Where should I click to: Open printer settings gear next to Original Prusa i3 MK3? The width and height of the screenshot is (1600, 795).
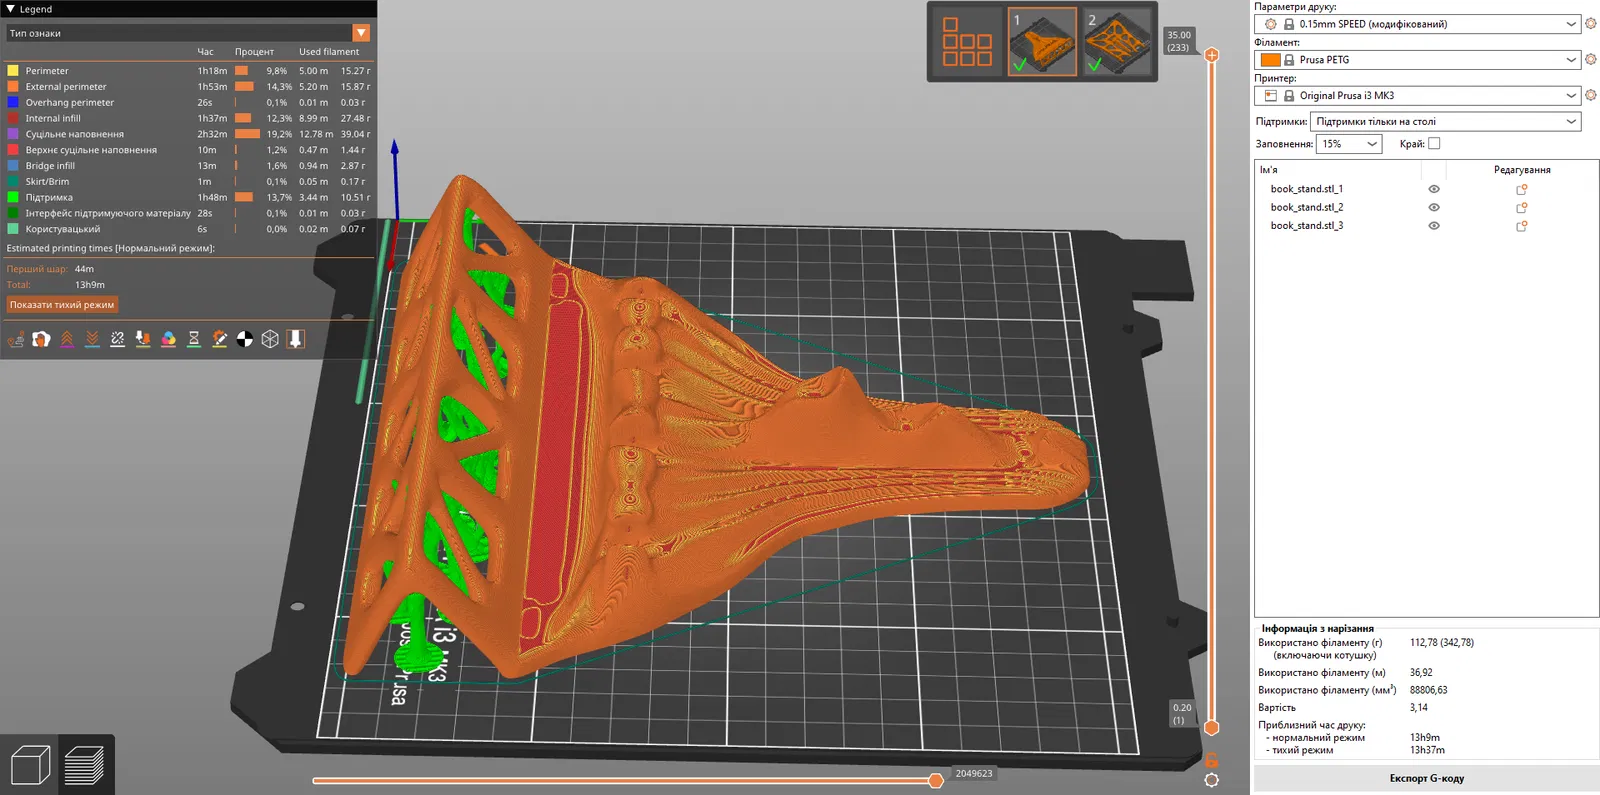[1591, 96]
